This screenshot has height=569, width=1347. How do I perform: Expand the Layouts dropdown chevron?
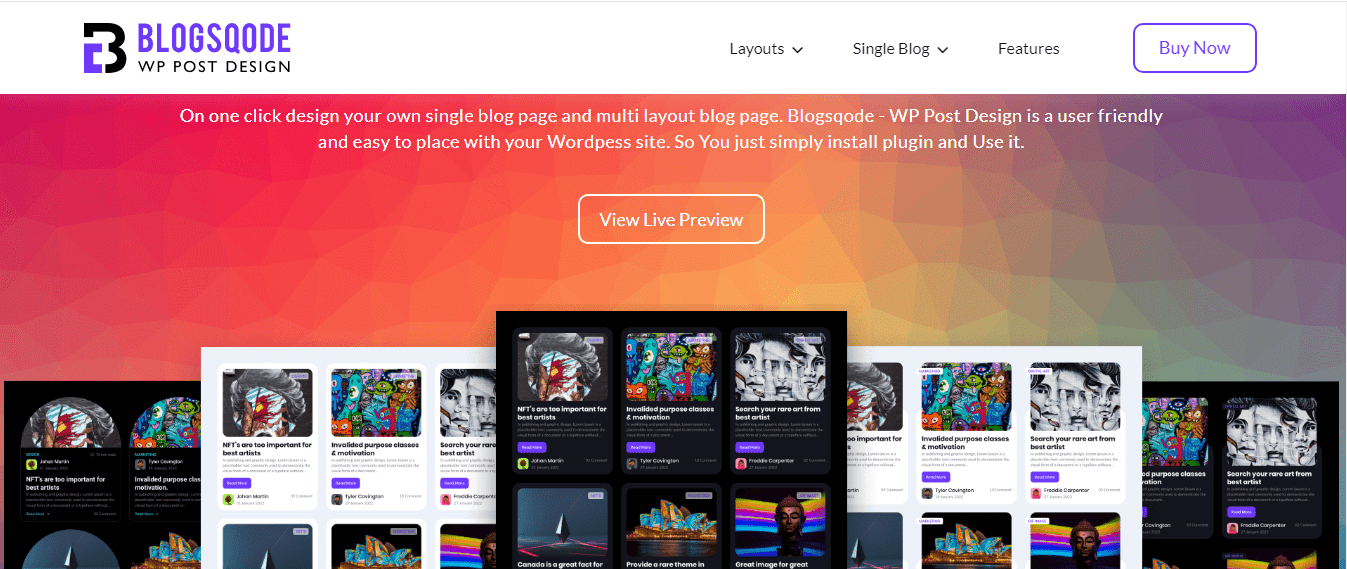pyautogui.click(x=798, y=50)
